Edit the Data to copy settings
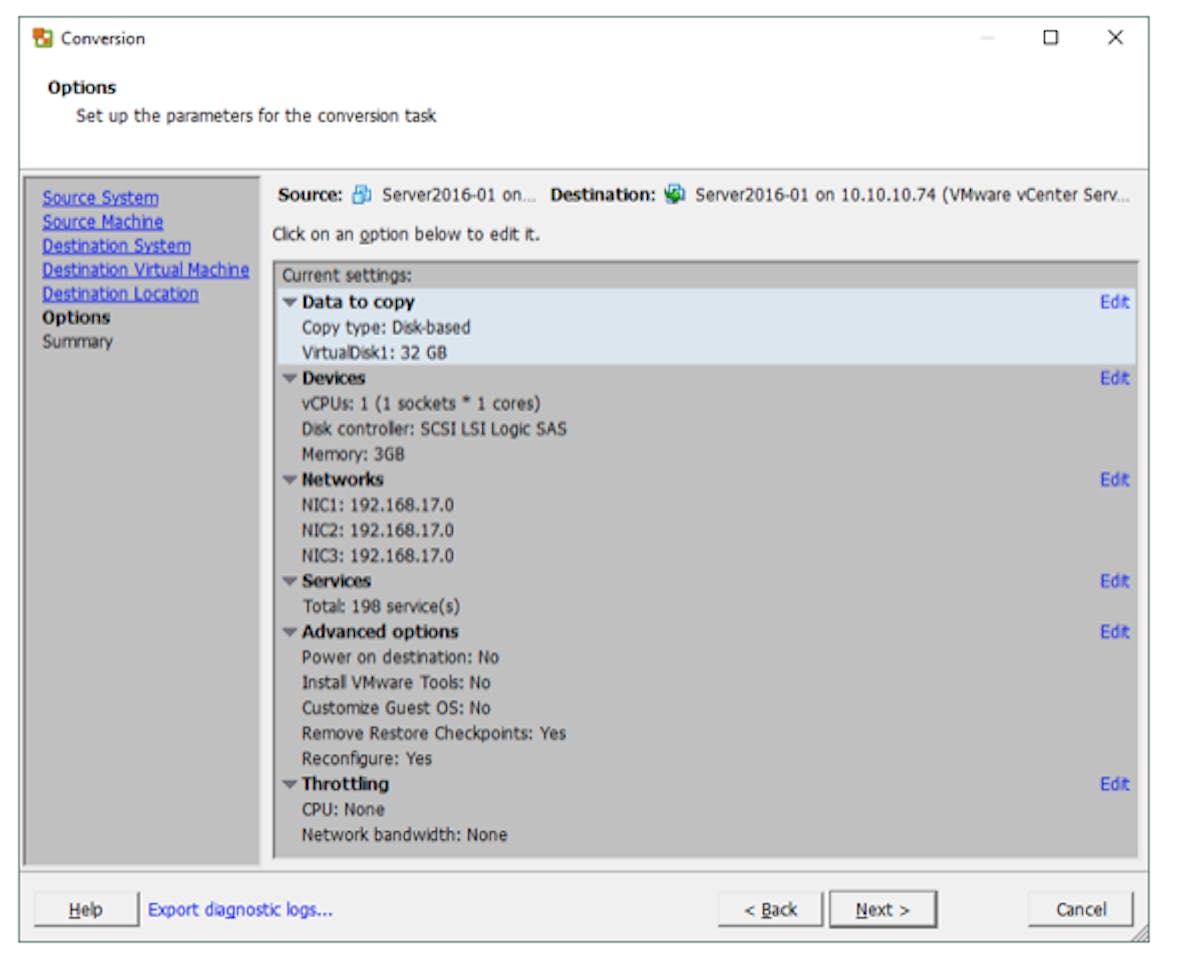This screenshot has height=973, width=1200. [x=1114, y=302]
